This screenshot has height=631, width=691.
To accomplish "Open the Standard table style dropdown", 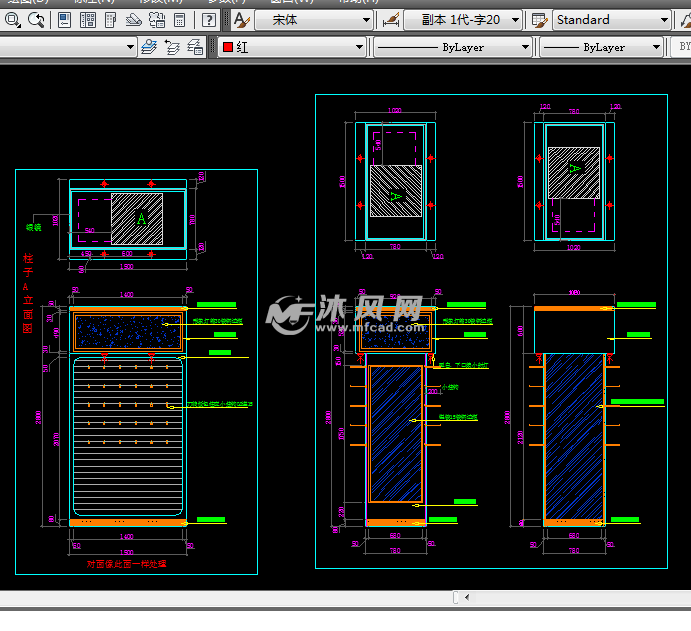I will tap(612, 20).
